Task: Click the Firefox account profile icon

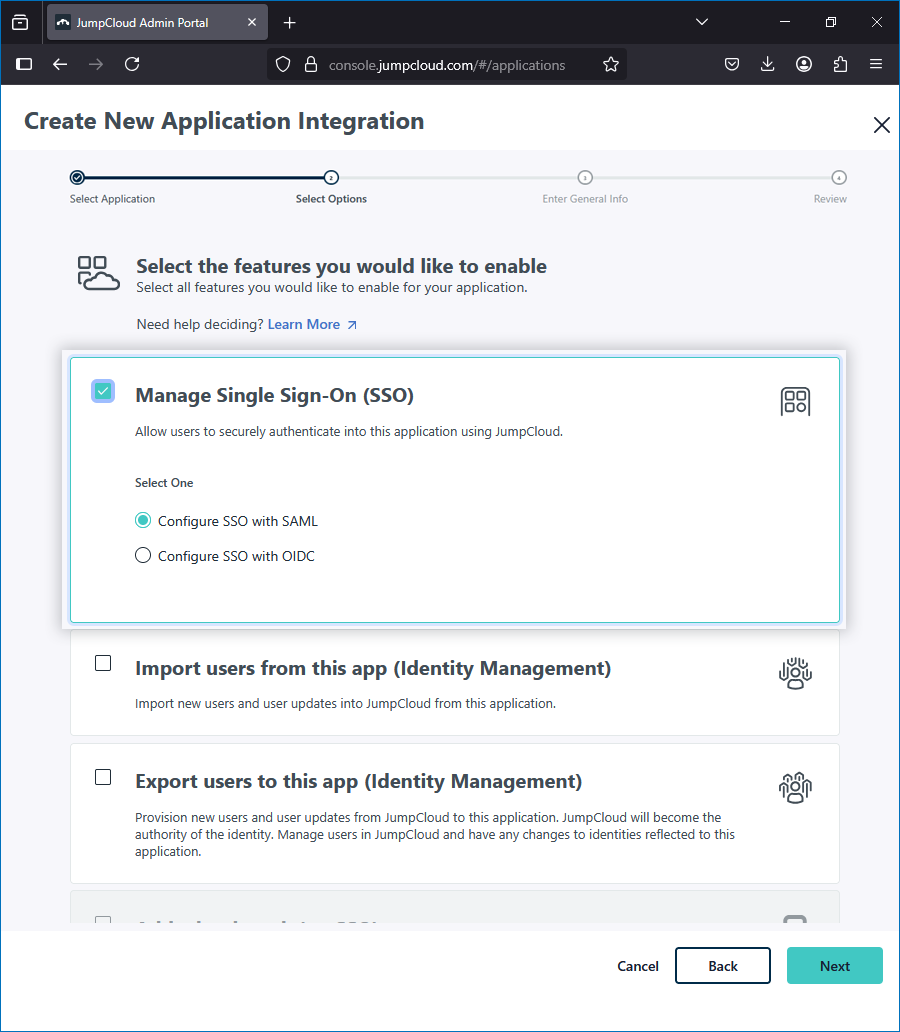Action: [804, 64]
